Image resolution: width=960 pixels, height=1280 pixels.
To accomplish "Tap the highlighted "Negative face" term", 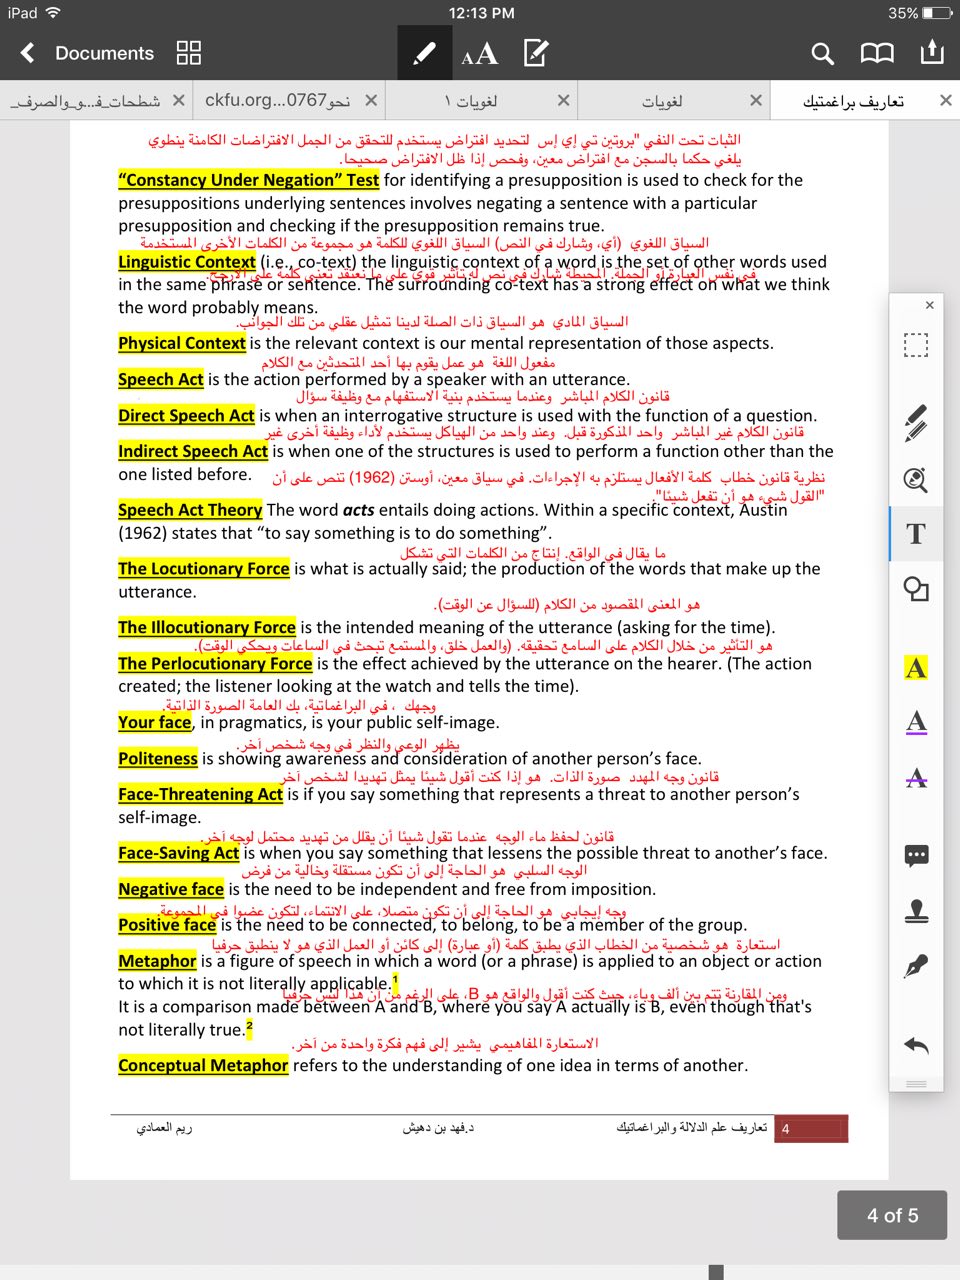I will tap(171, 890).
